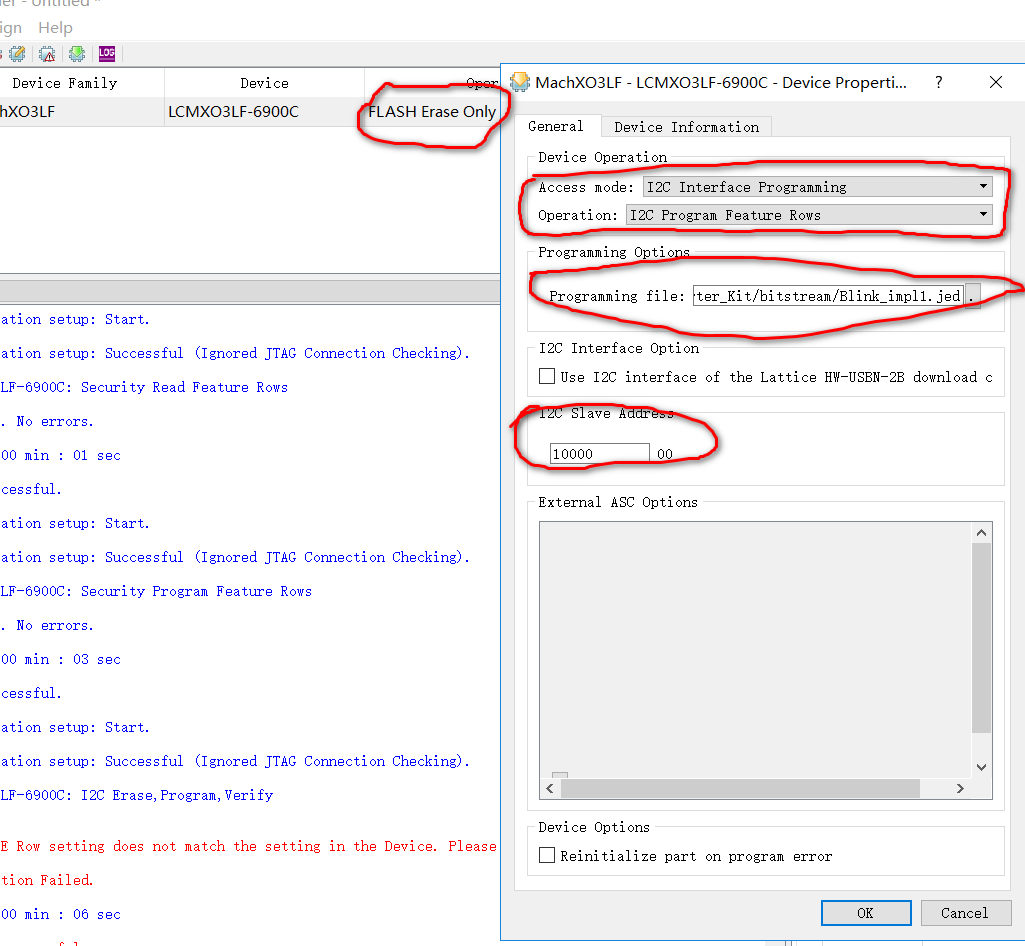Check Reinitialize part on program error

point(546,856)
